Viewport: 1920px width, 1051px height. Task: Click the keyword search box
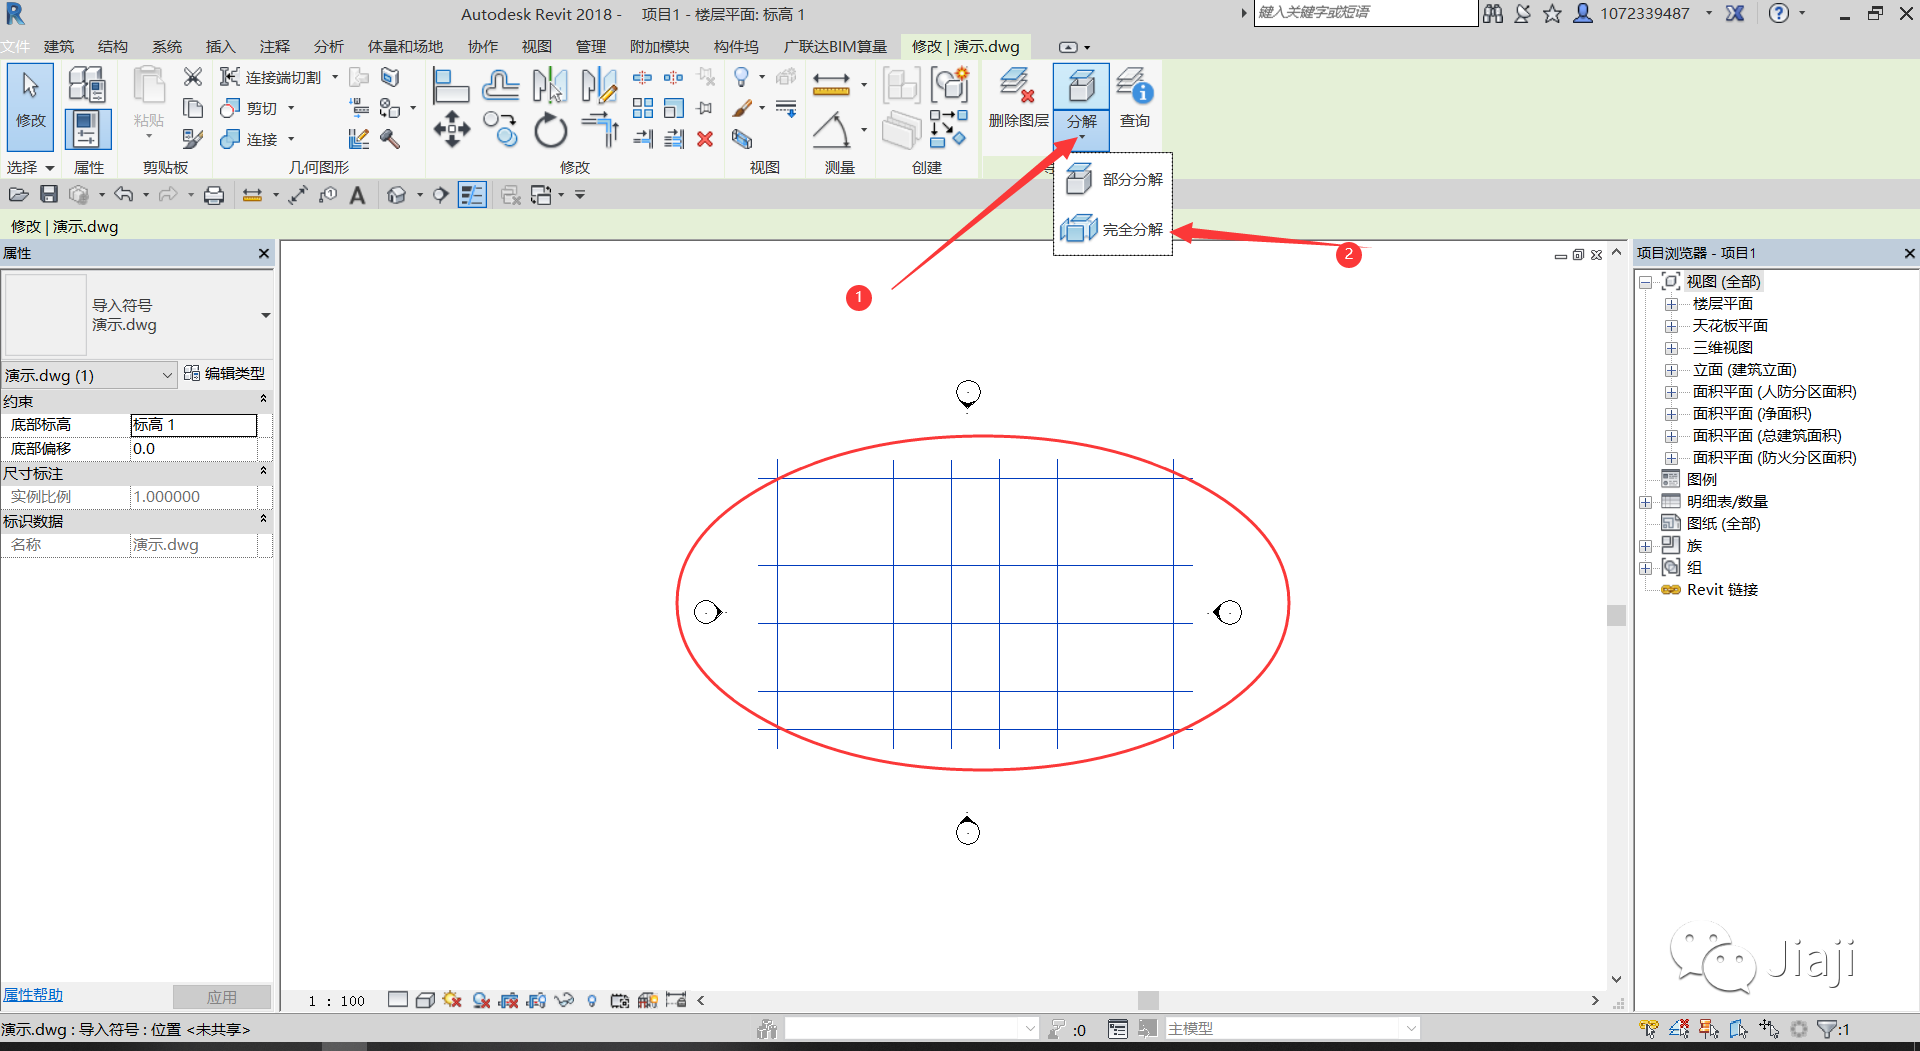pos(1365,13)
